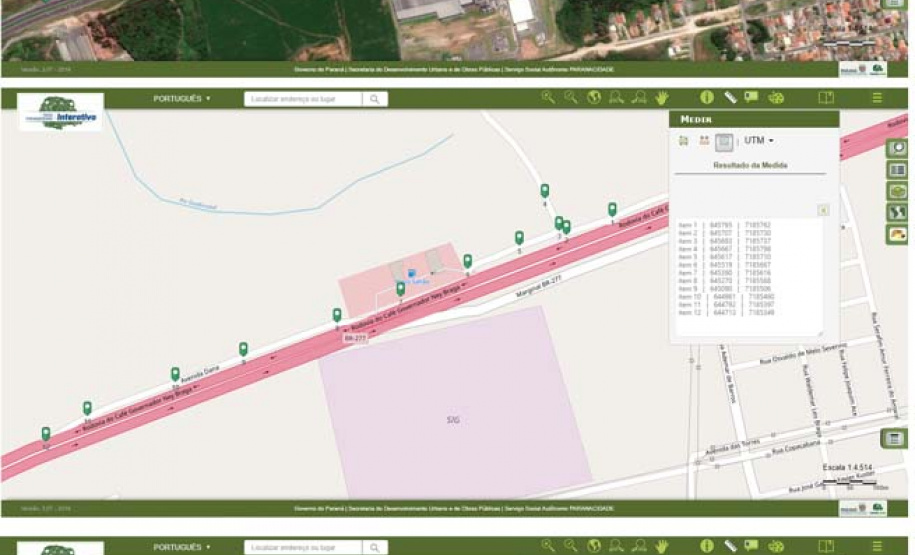
Task: Expand the UTM coordinate system dropdown
Action: [759, 141]
